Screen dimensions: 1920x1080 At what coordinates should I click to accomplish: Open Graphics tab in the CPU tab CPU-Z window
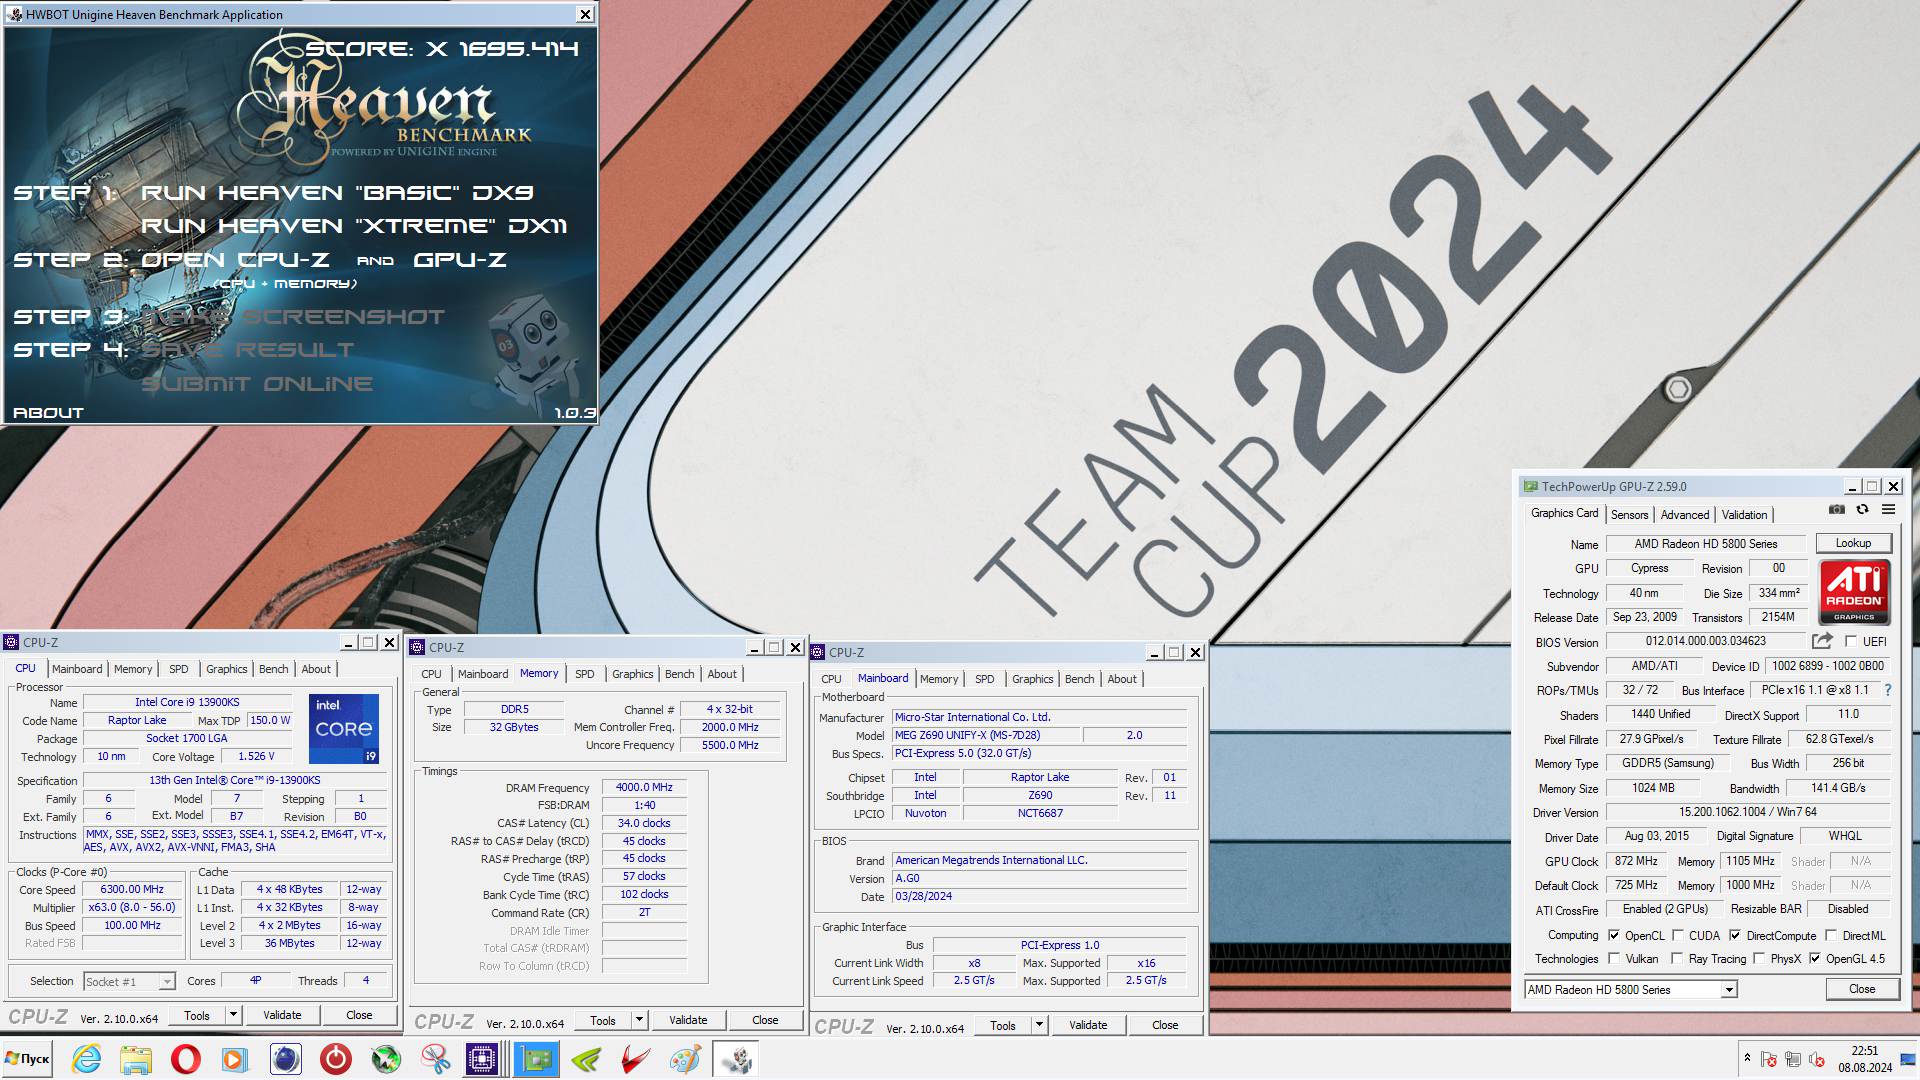pyautogui.click(x=226, y=669)
